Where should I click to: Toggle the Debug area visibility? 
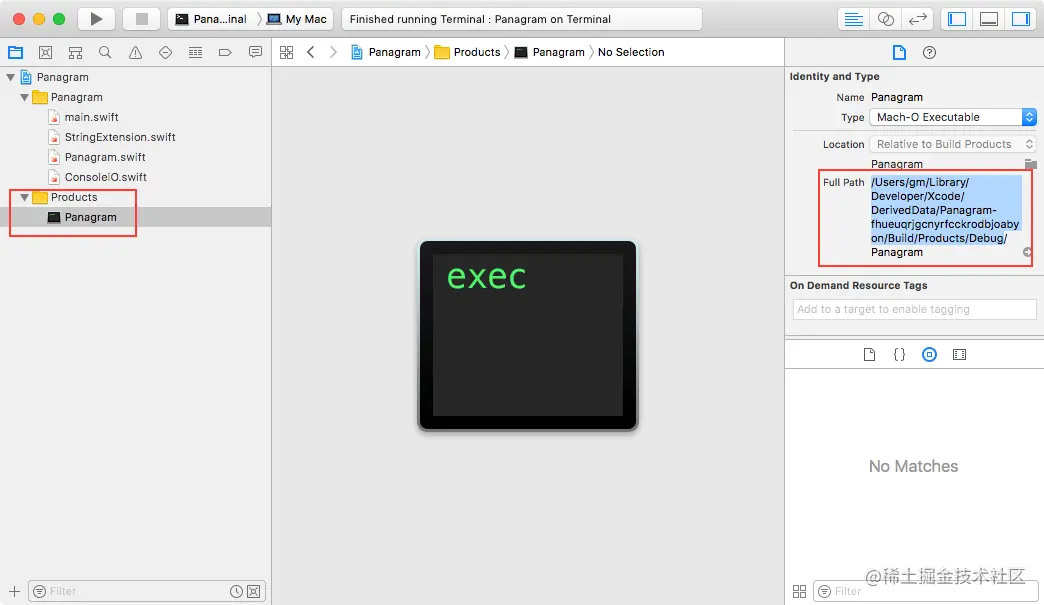click(x=989, y=19)
